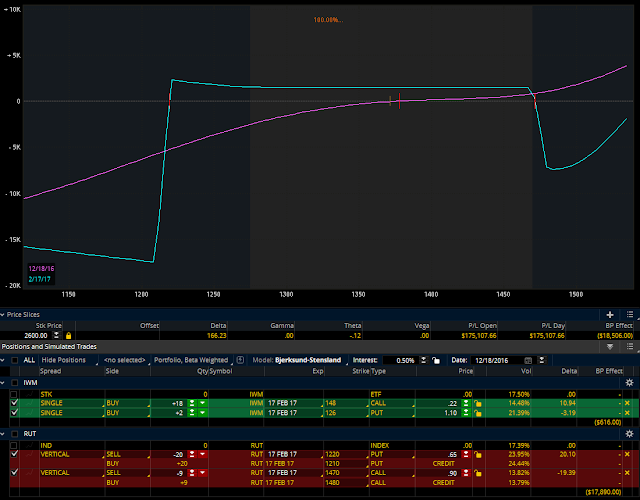Toggle price lock on RUT 1220 PUT row
The height and width of the screenshot is (500, 640).
(x=478, y=454)
